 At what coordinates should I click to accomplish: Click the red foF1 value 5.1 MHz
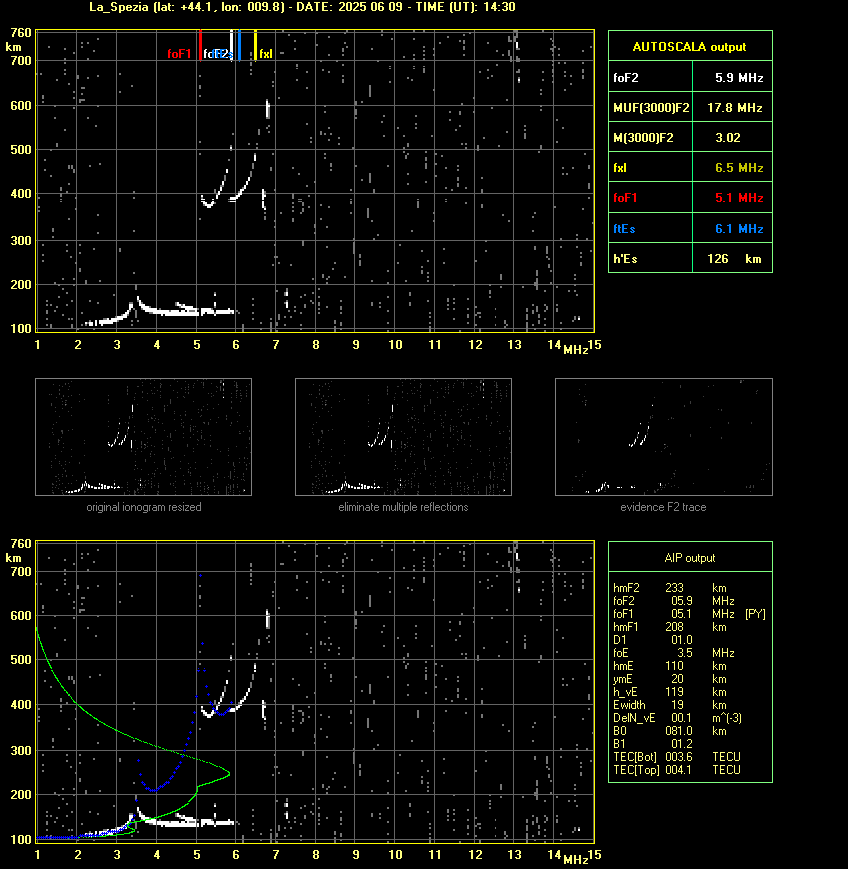click(739, 197)
